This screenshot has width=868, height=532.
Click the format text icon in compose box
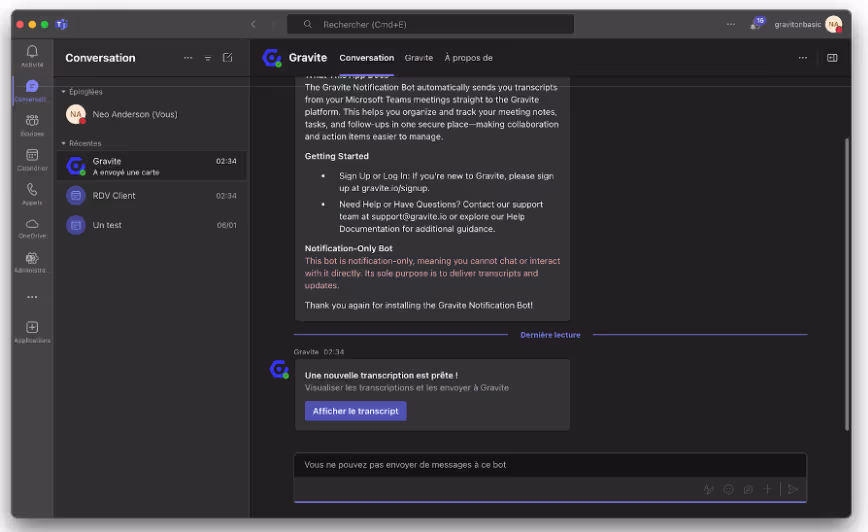(709, 489)
